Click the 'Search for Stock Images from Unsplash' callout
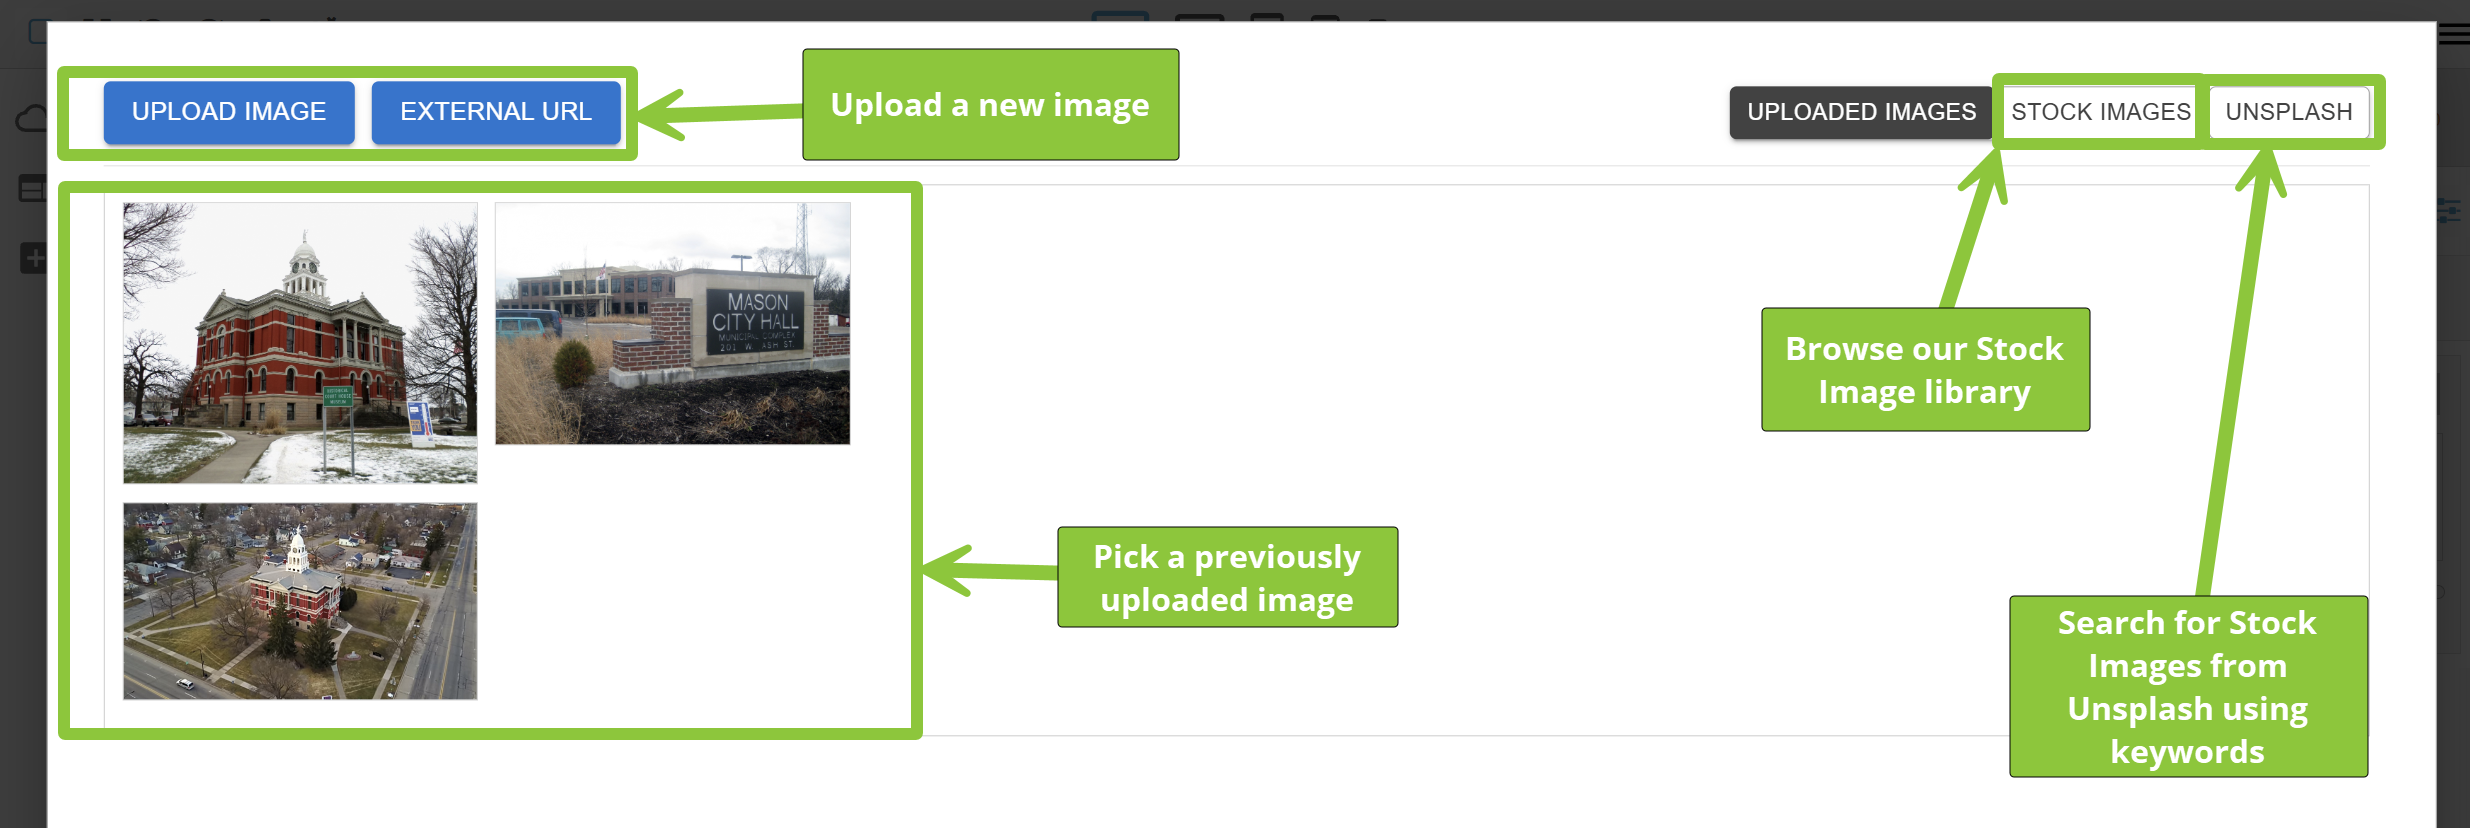 [x=2188, y=686]
